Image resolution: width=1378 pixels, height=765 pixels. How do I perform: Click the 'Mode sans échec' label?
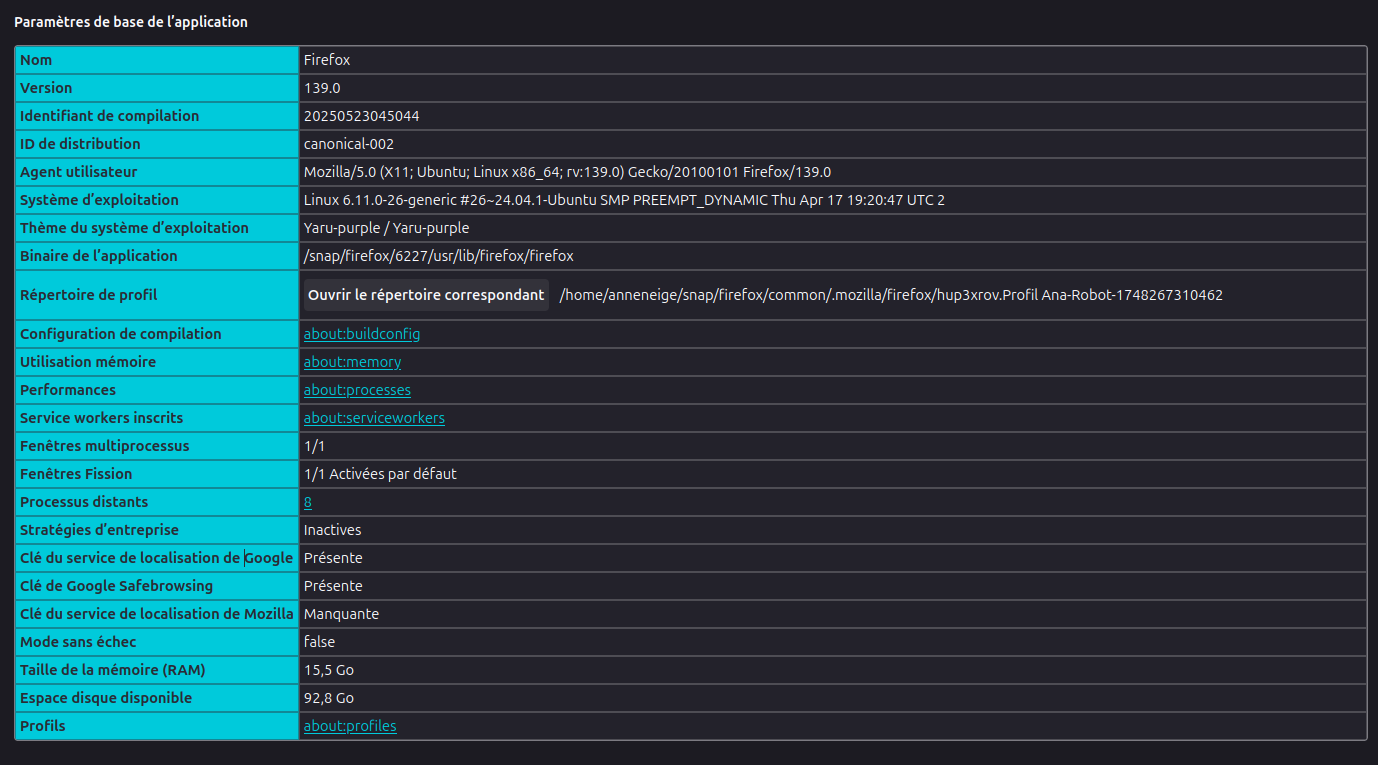point(78,642)
